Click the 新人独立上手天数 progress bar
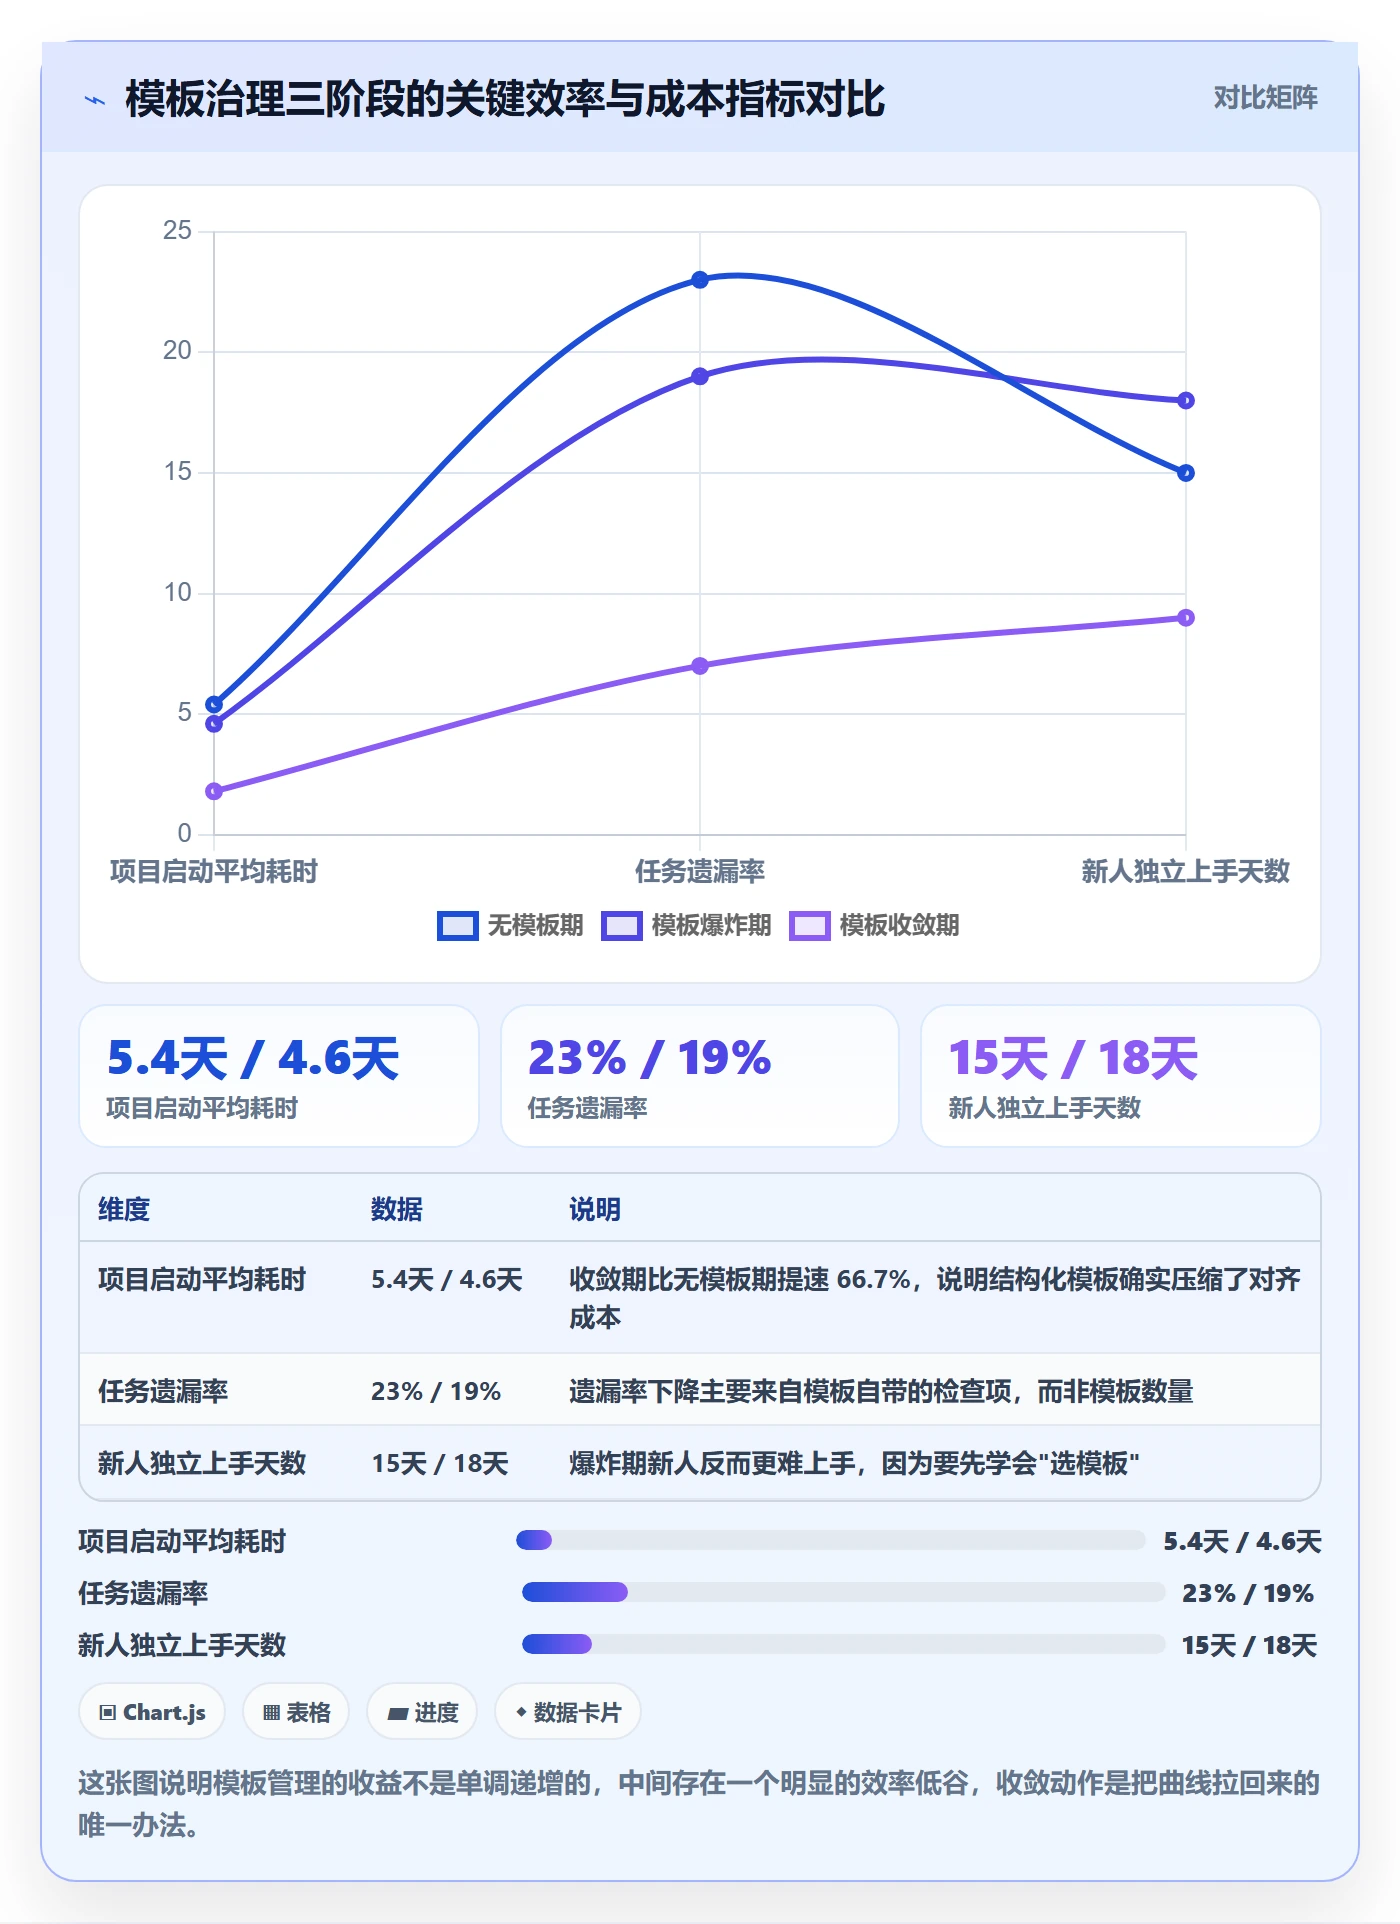 point(844,1644)
